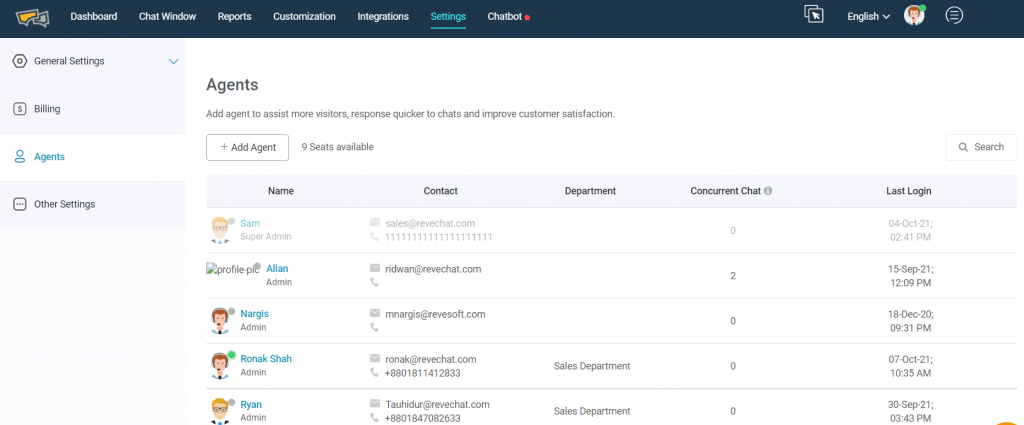
Task: Open the hamburger menu icon in header
Action: coord(954,15)
